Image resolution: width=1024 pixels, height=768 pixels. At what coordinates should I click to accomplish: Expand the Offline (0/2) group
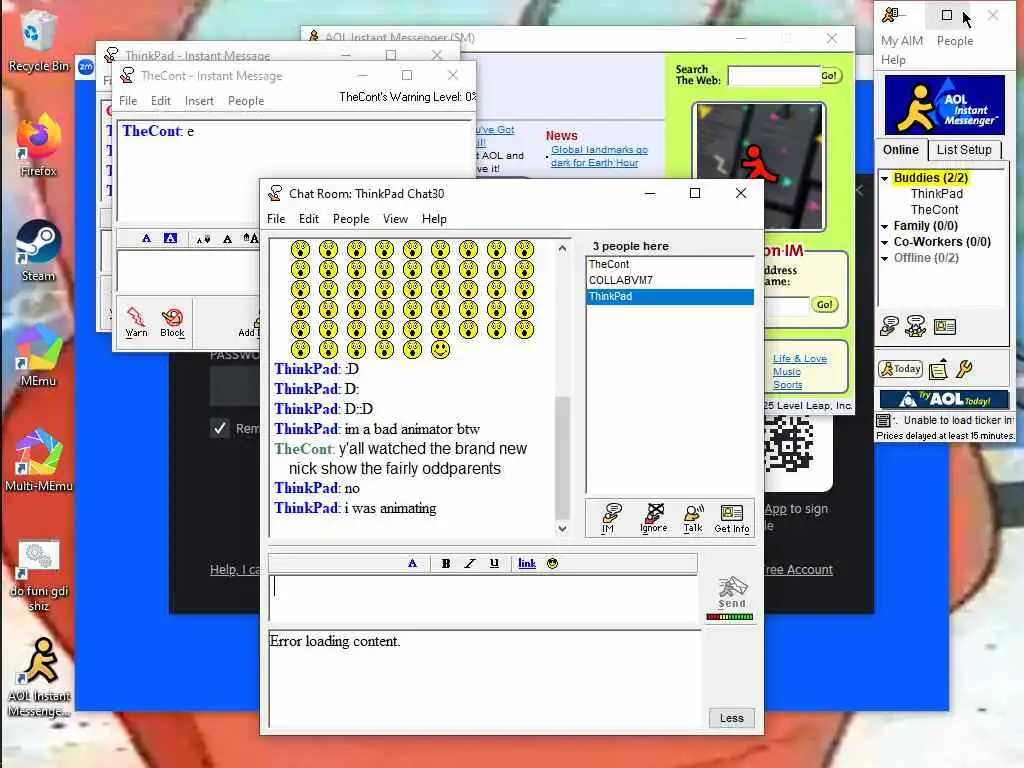point(885,259)
